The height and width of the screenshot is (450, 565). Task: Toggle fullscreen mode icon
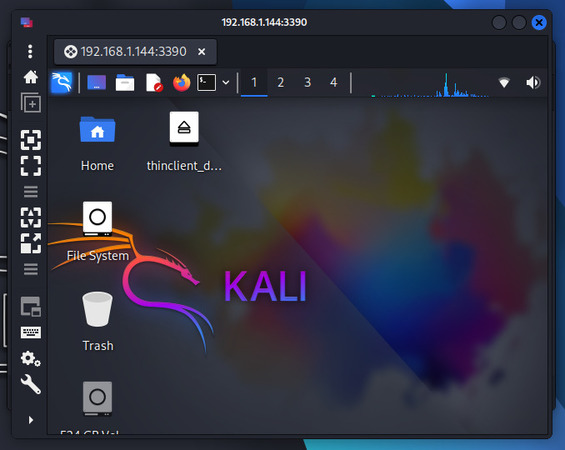point(31,166)
